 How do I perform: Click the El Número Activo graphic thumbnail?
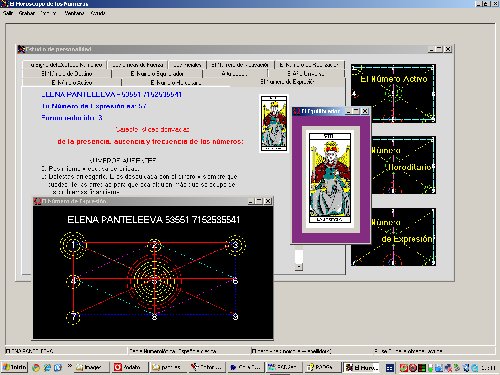(393, 94)
